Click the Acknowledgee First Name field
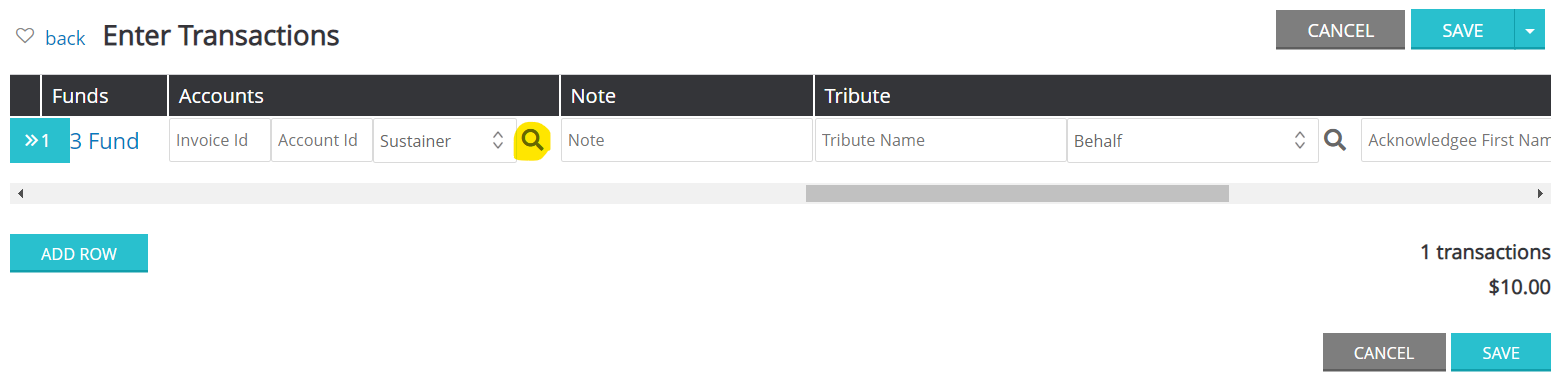 tap(1456, 140)
